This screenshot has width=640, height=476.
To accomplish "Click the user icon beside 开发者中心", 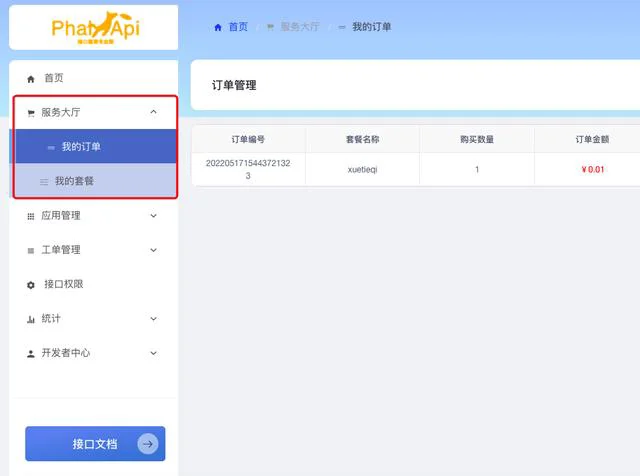I will coord(31,354).
